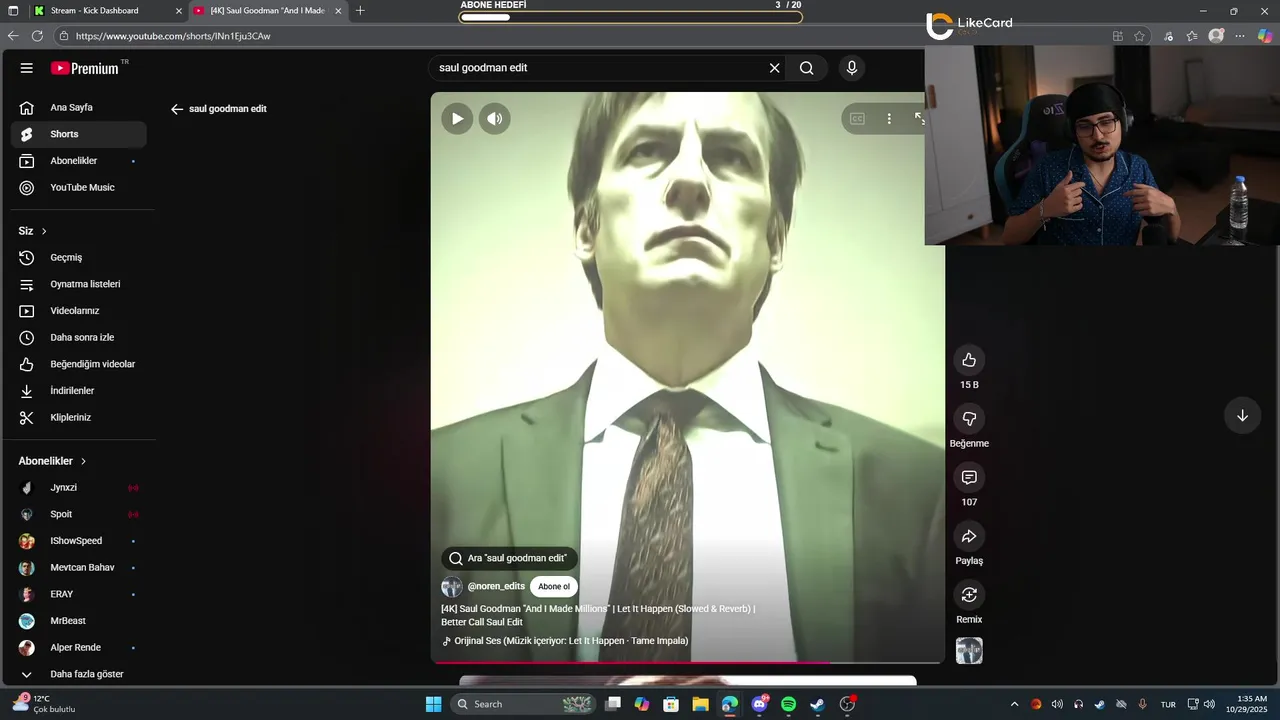This screenshot has height=720, width=1280.
Task: Select Shorts in the sidebar
Action: (x=78, y=134)
